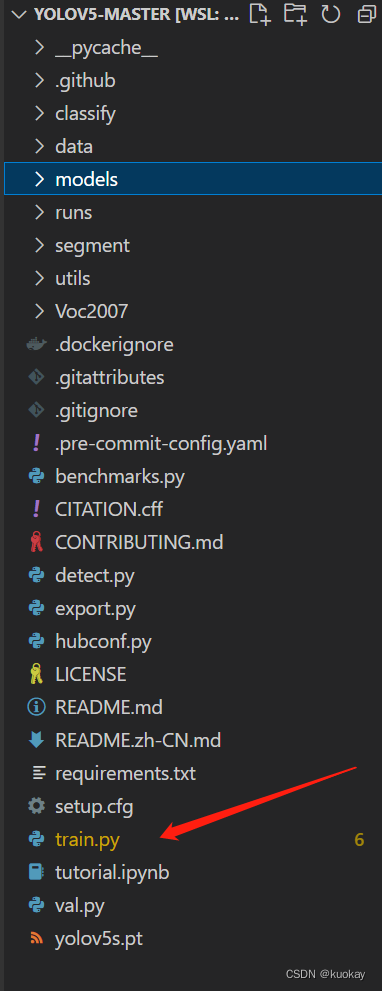Click the notebook icon beside tutorial.ipynb

tap(37, 873)
